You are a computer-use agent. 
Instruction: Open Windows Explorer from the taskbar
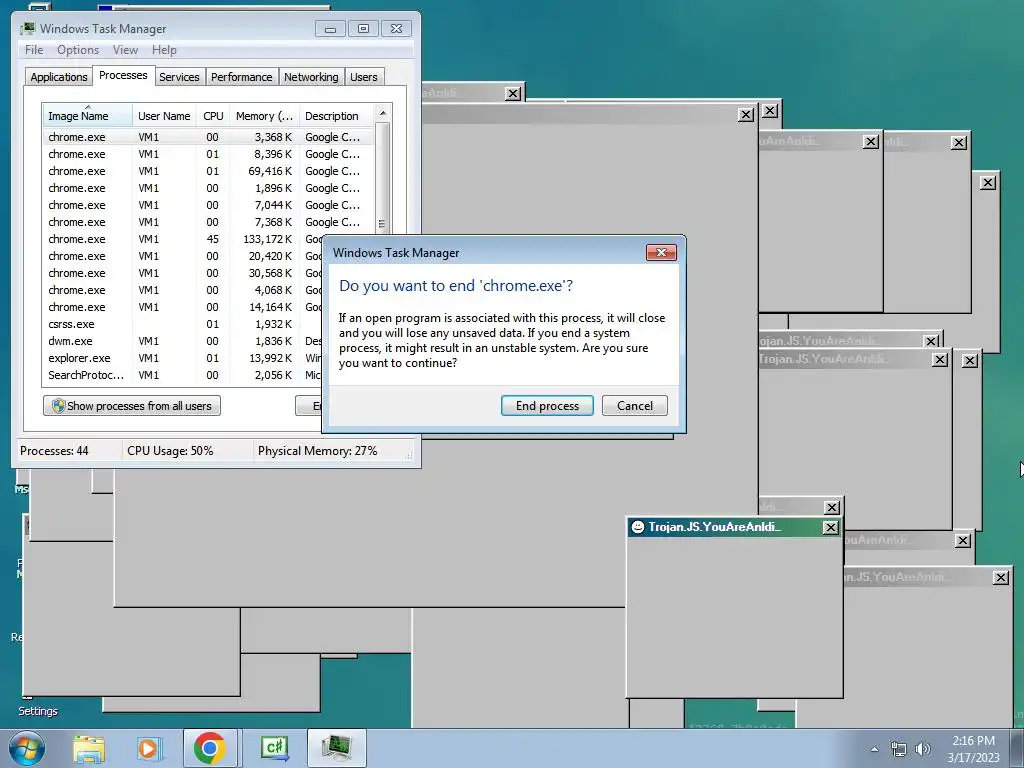point(89,748)
